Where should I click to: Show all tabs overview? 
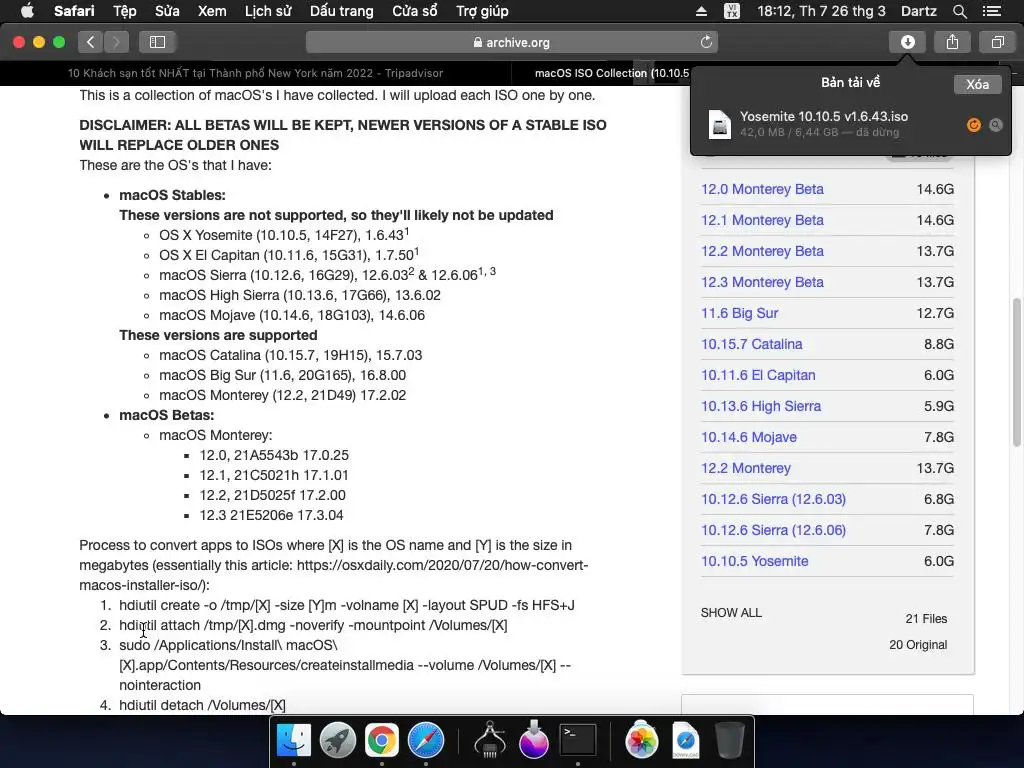[997, 42]
